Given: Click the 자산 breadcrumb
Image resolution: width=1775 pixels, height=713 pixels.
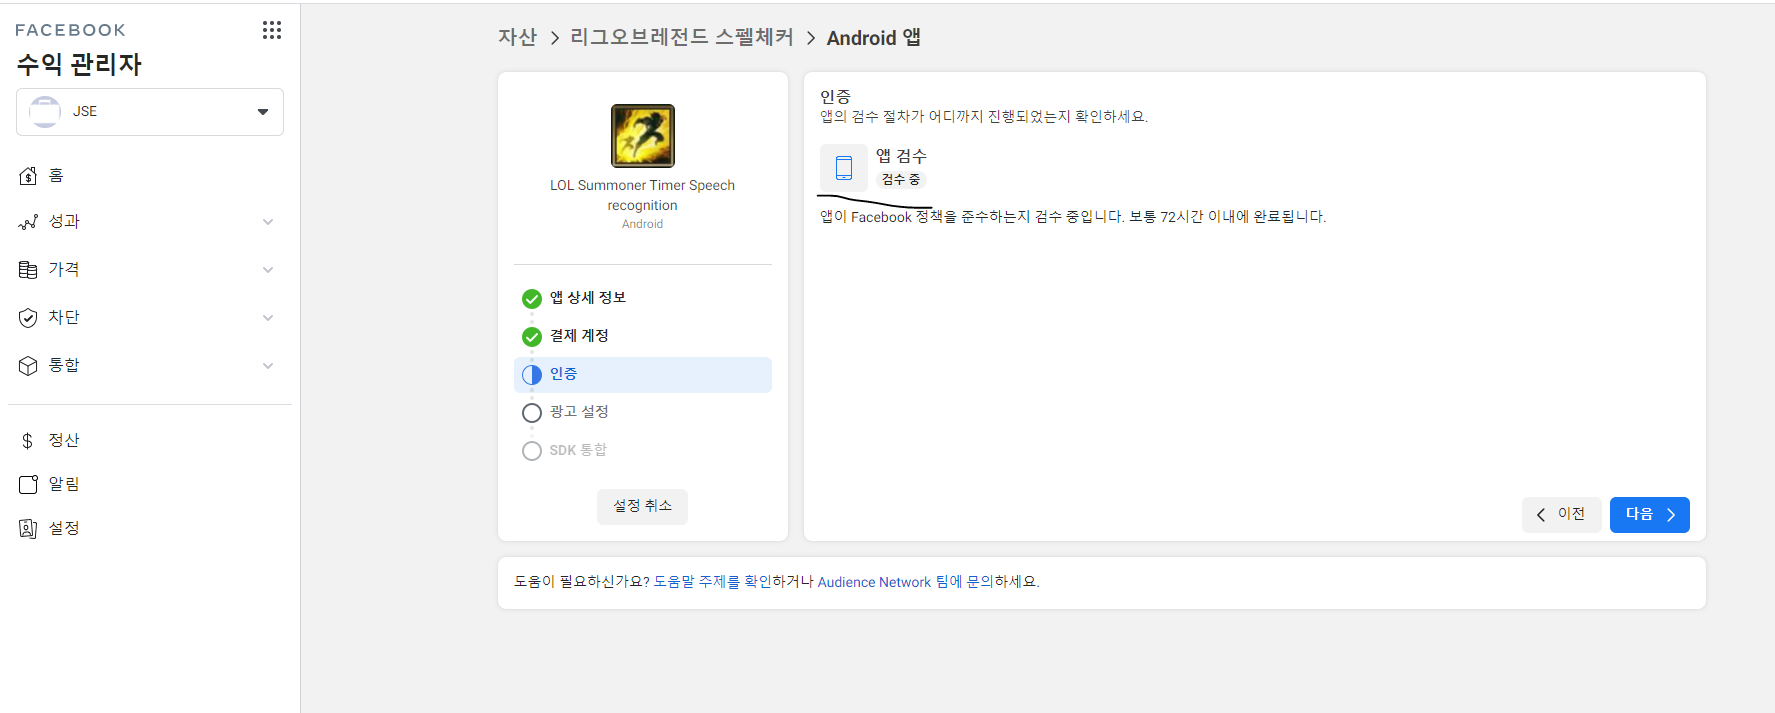Looking at the screenshot, I should pos(518,38).
